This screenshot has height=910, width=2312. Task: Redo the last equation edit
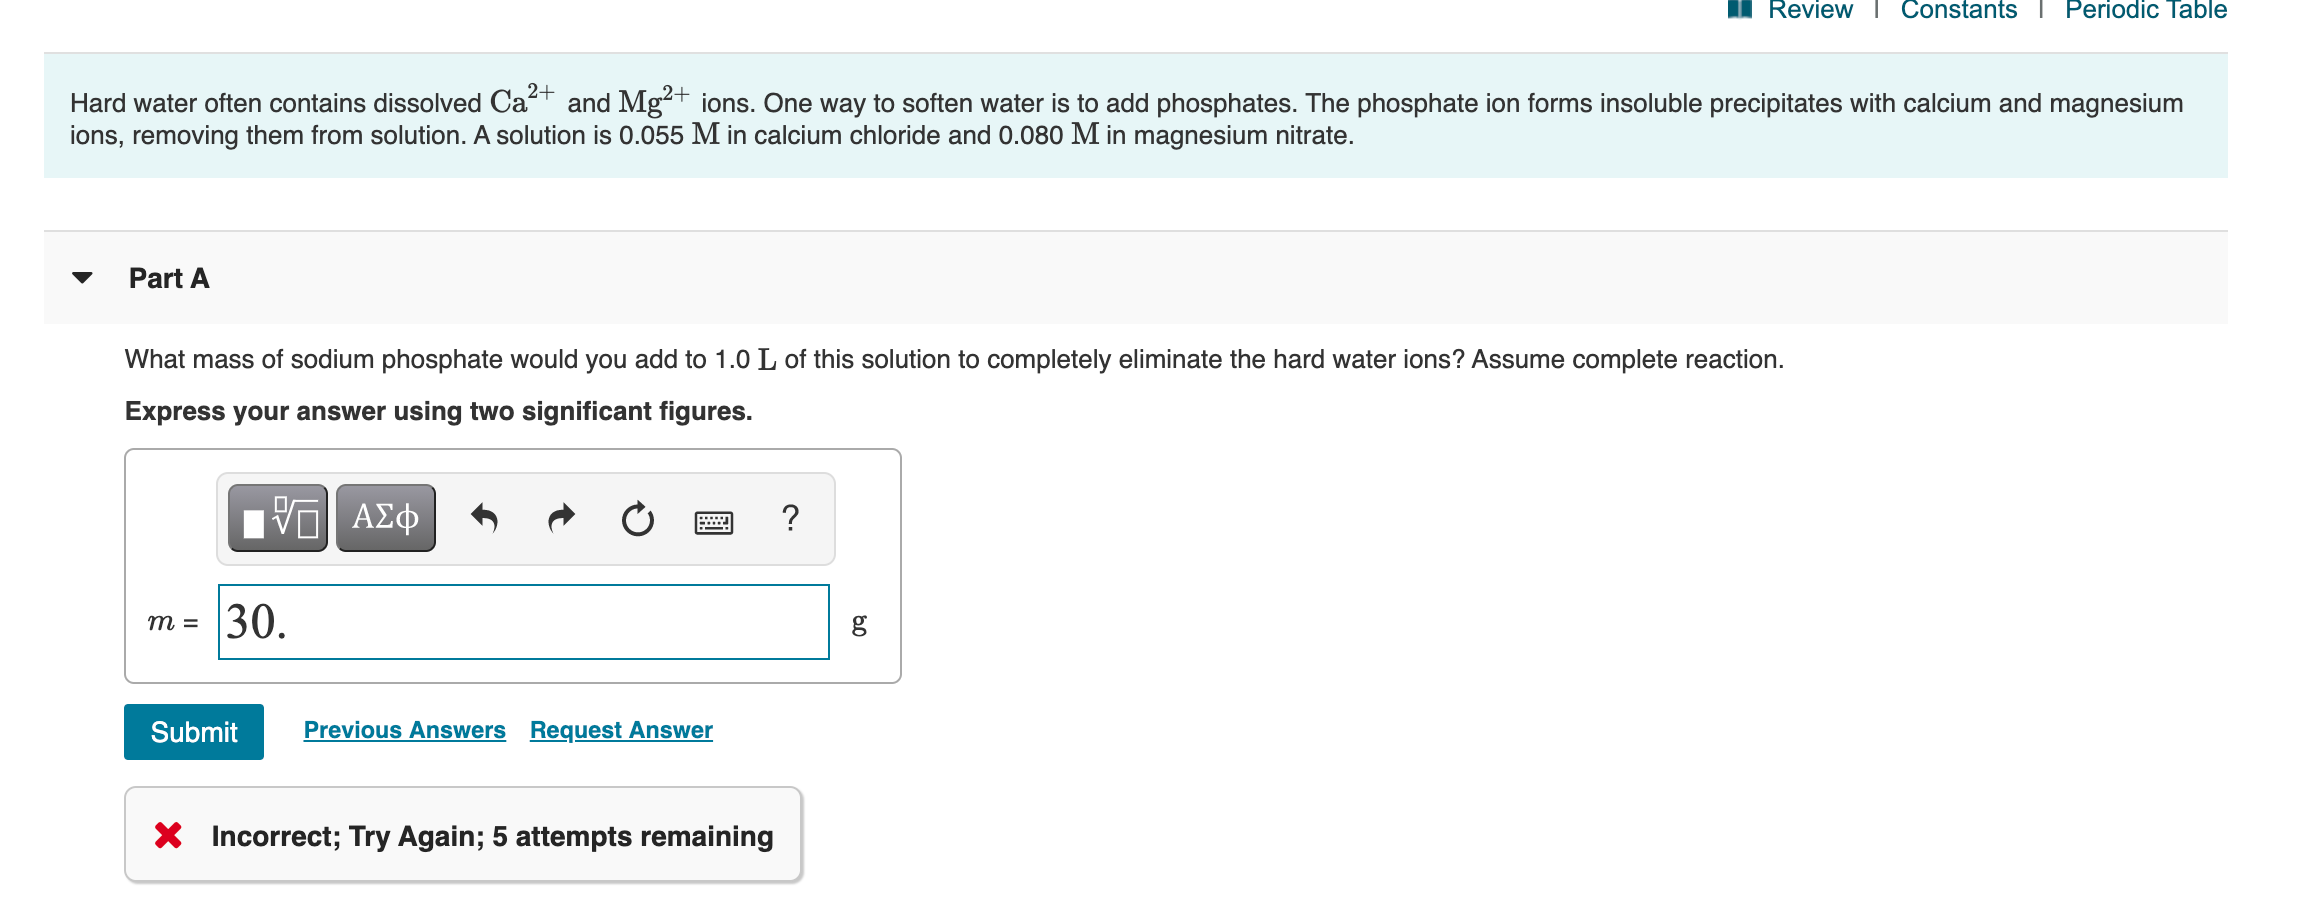[561, 517]
